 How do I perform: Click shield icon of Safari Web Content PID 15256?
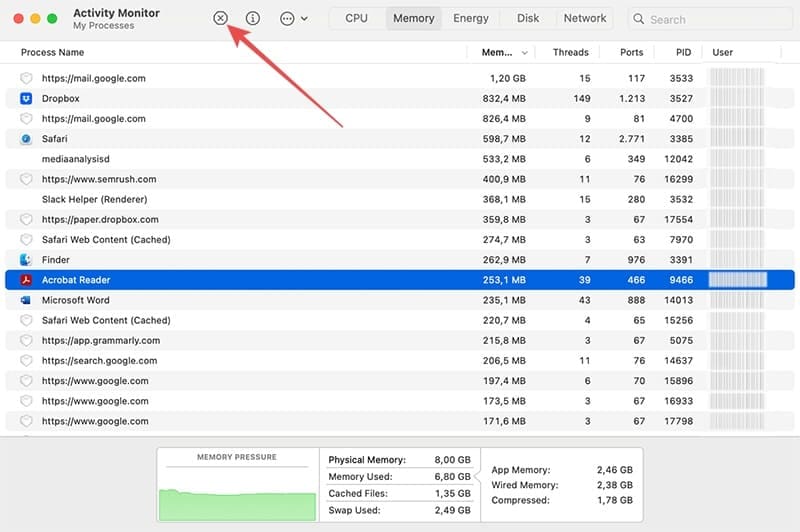point(26,320)
